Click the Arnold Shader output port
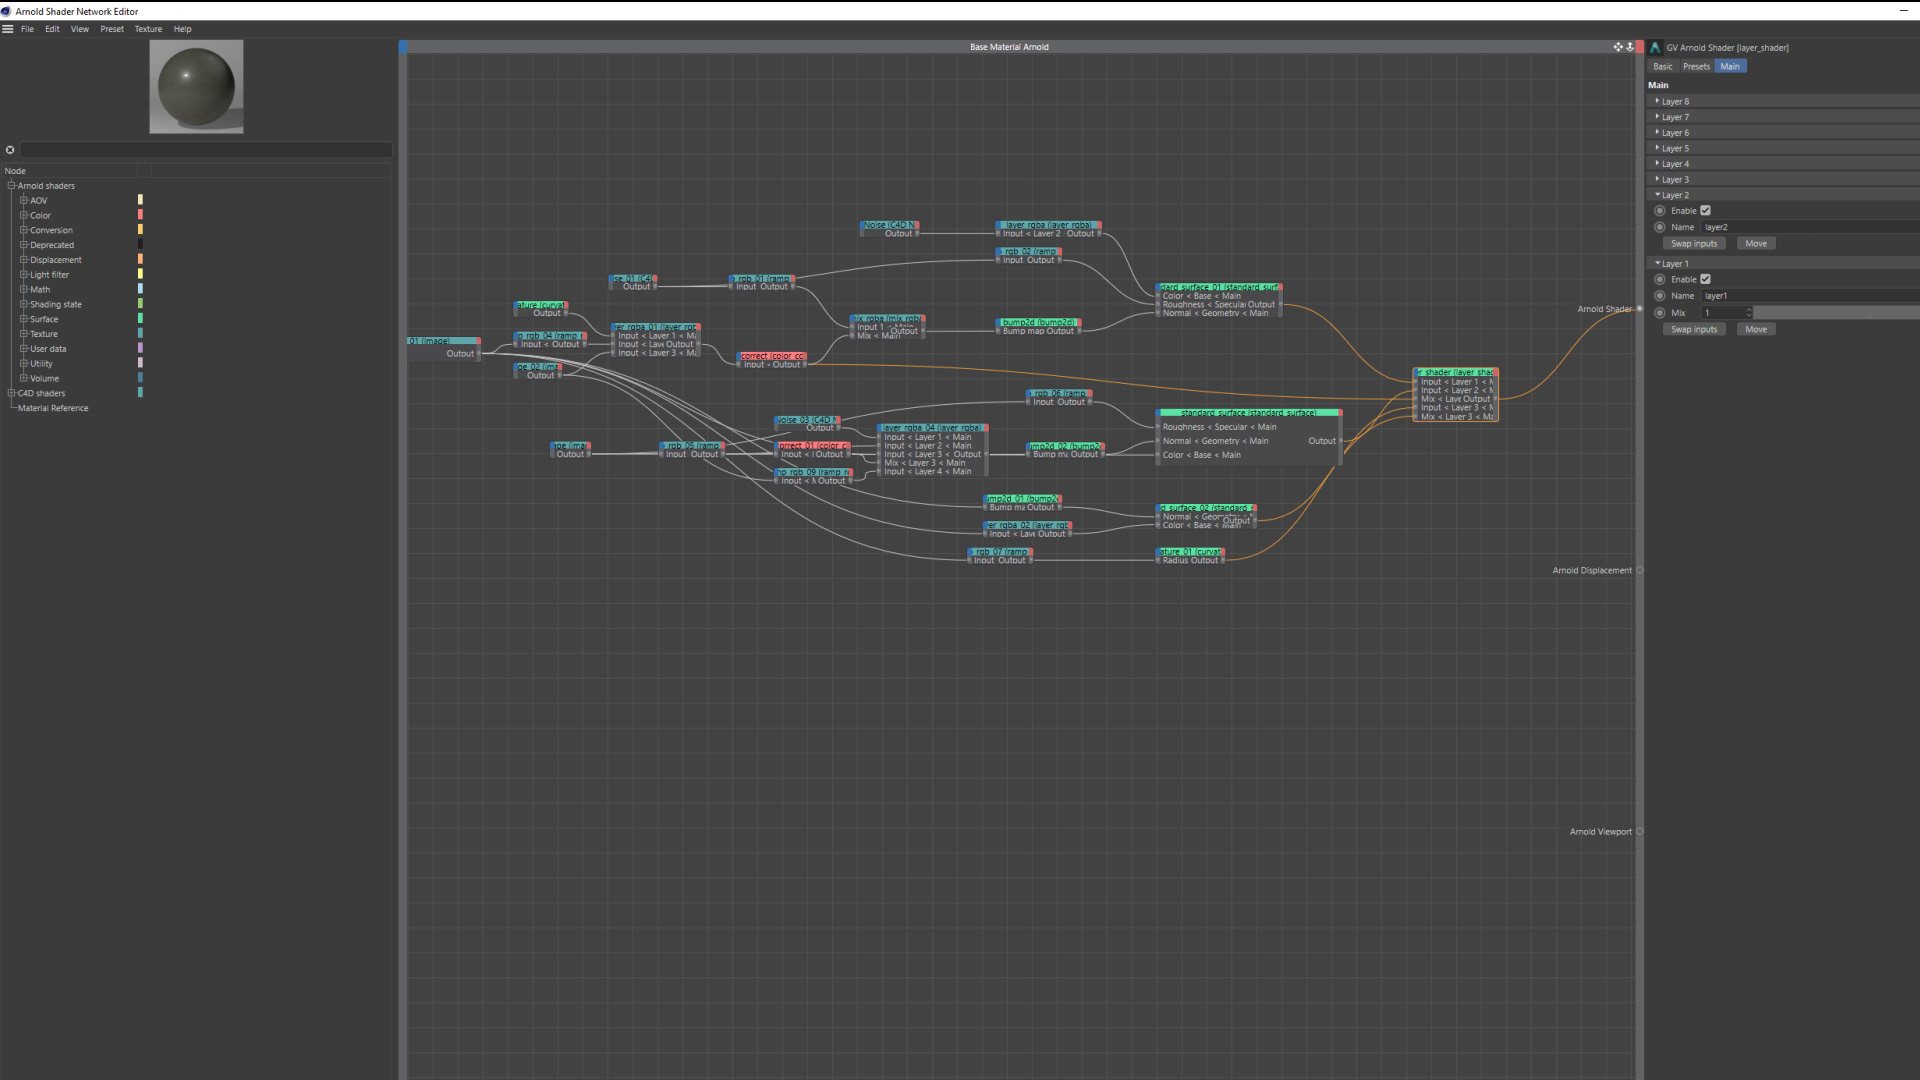Viewport: 1920px width, 1080px height. click(1639, 309)
